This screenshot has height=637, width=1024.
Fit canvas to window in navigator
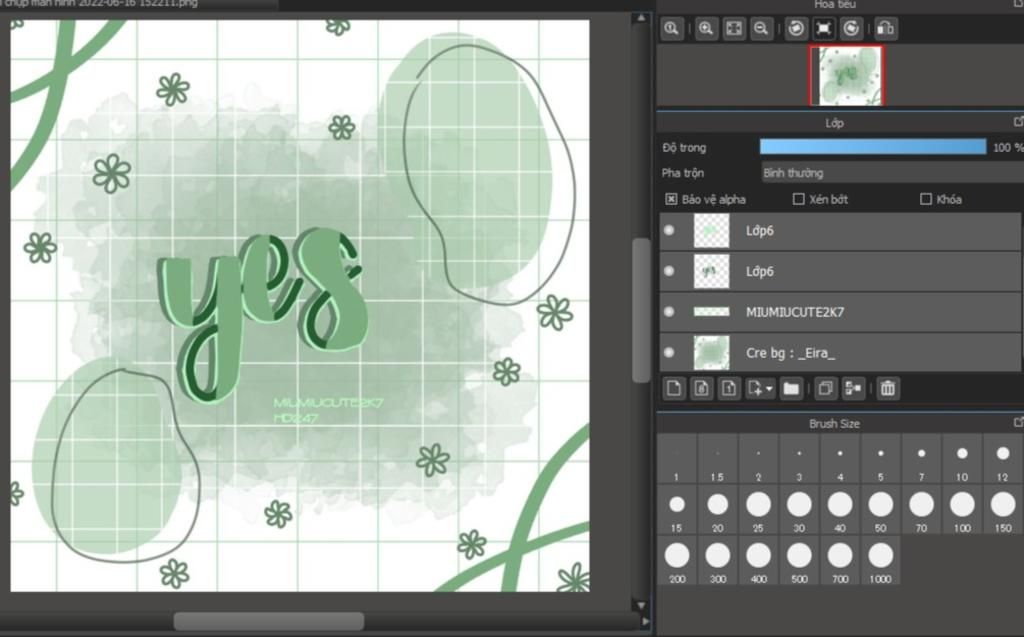coord(733,29)
